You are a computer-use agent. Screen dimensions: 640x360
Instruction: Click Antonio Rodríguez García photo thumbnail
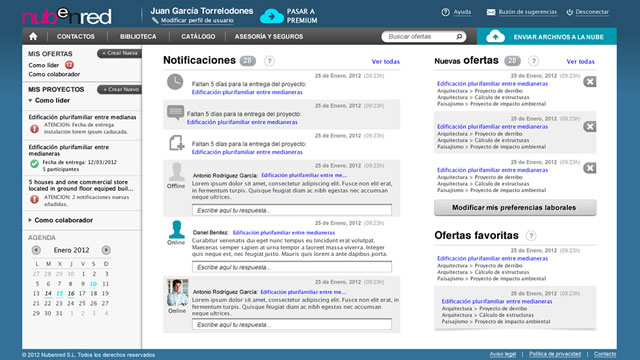coord(178,293)
